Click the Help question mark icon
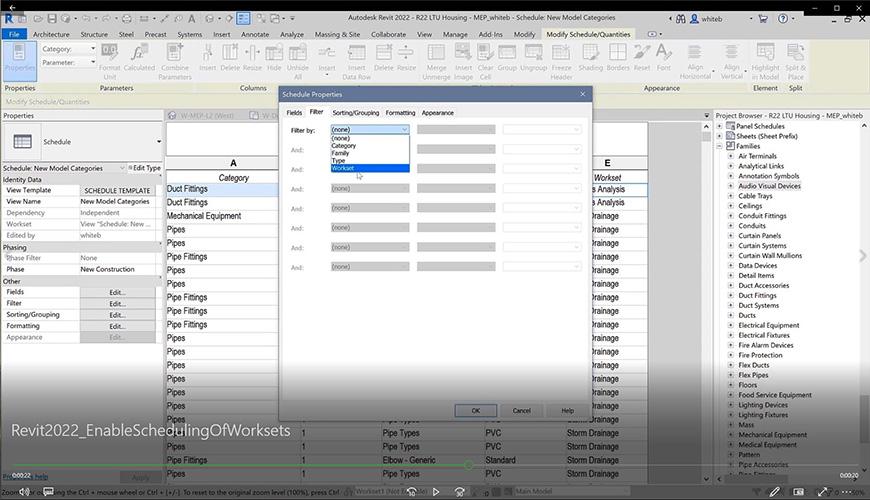This screenshot has height=500, width=870. pos(783,18)
